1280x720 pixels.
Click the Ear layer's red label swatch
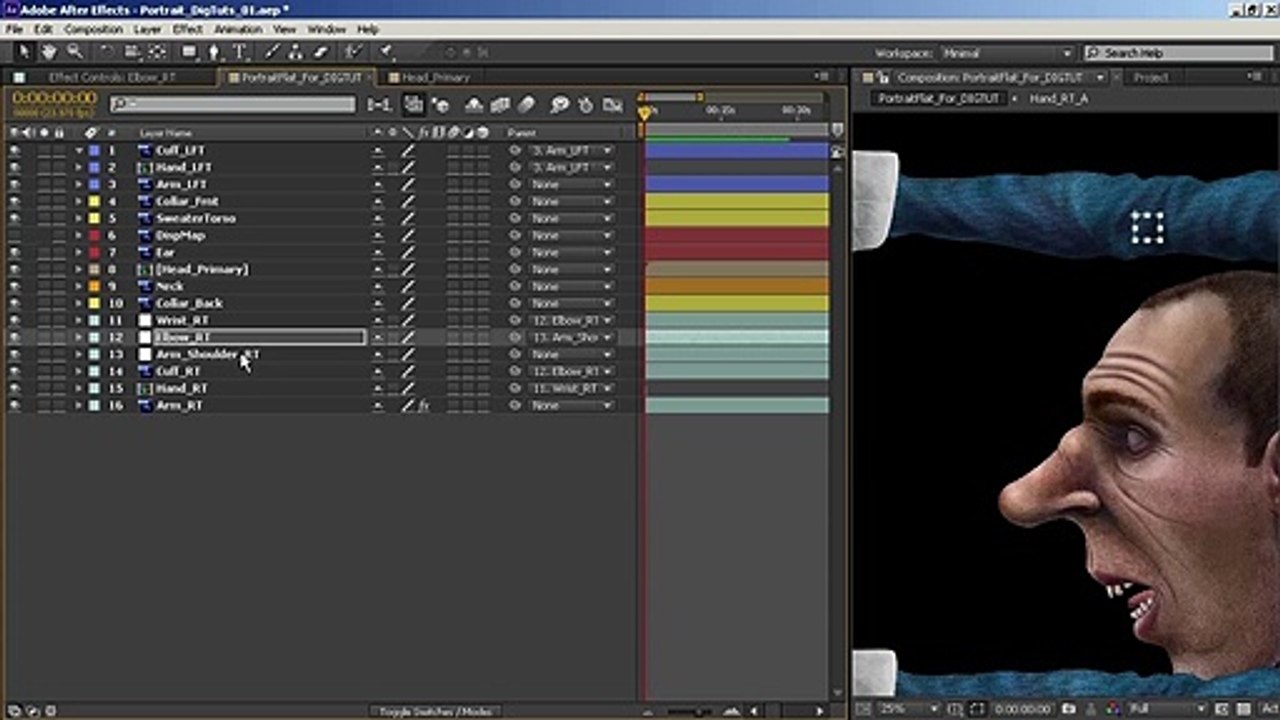pyautogui.click(x=94, y=252)
